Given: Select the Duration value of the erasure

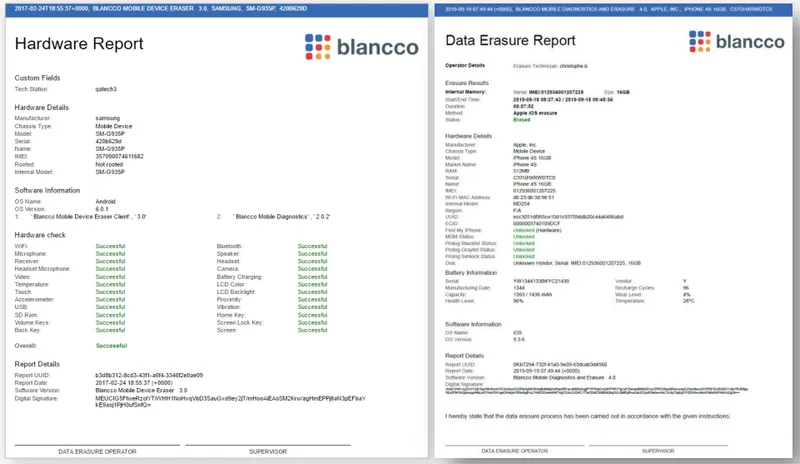Looking at the screenshot, I should point(521,106).
